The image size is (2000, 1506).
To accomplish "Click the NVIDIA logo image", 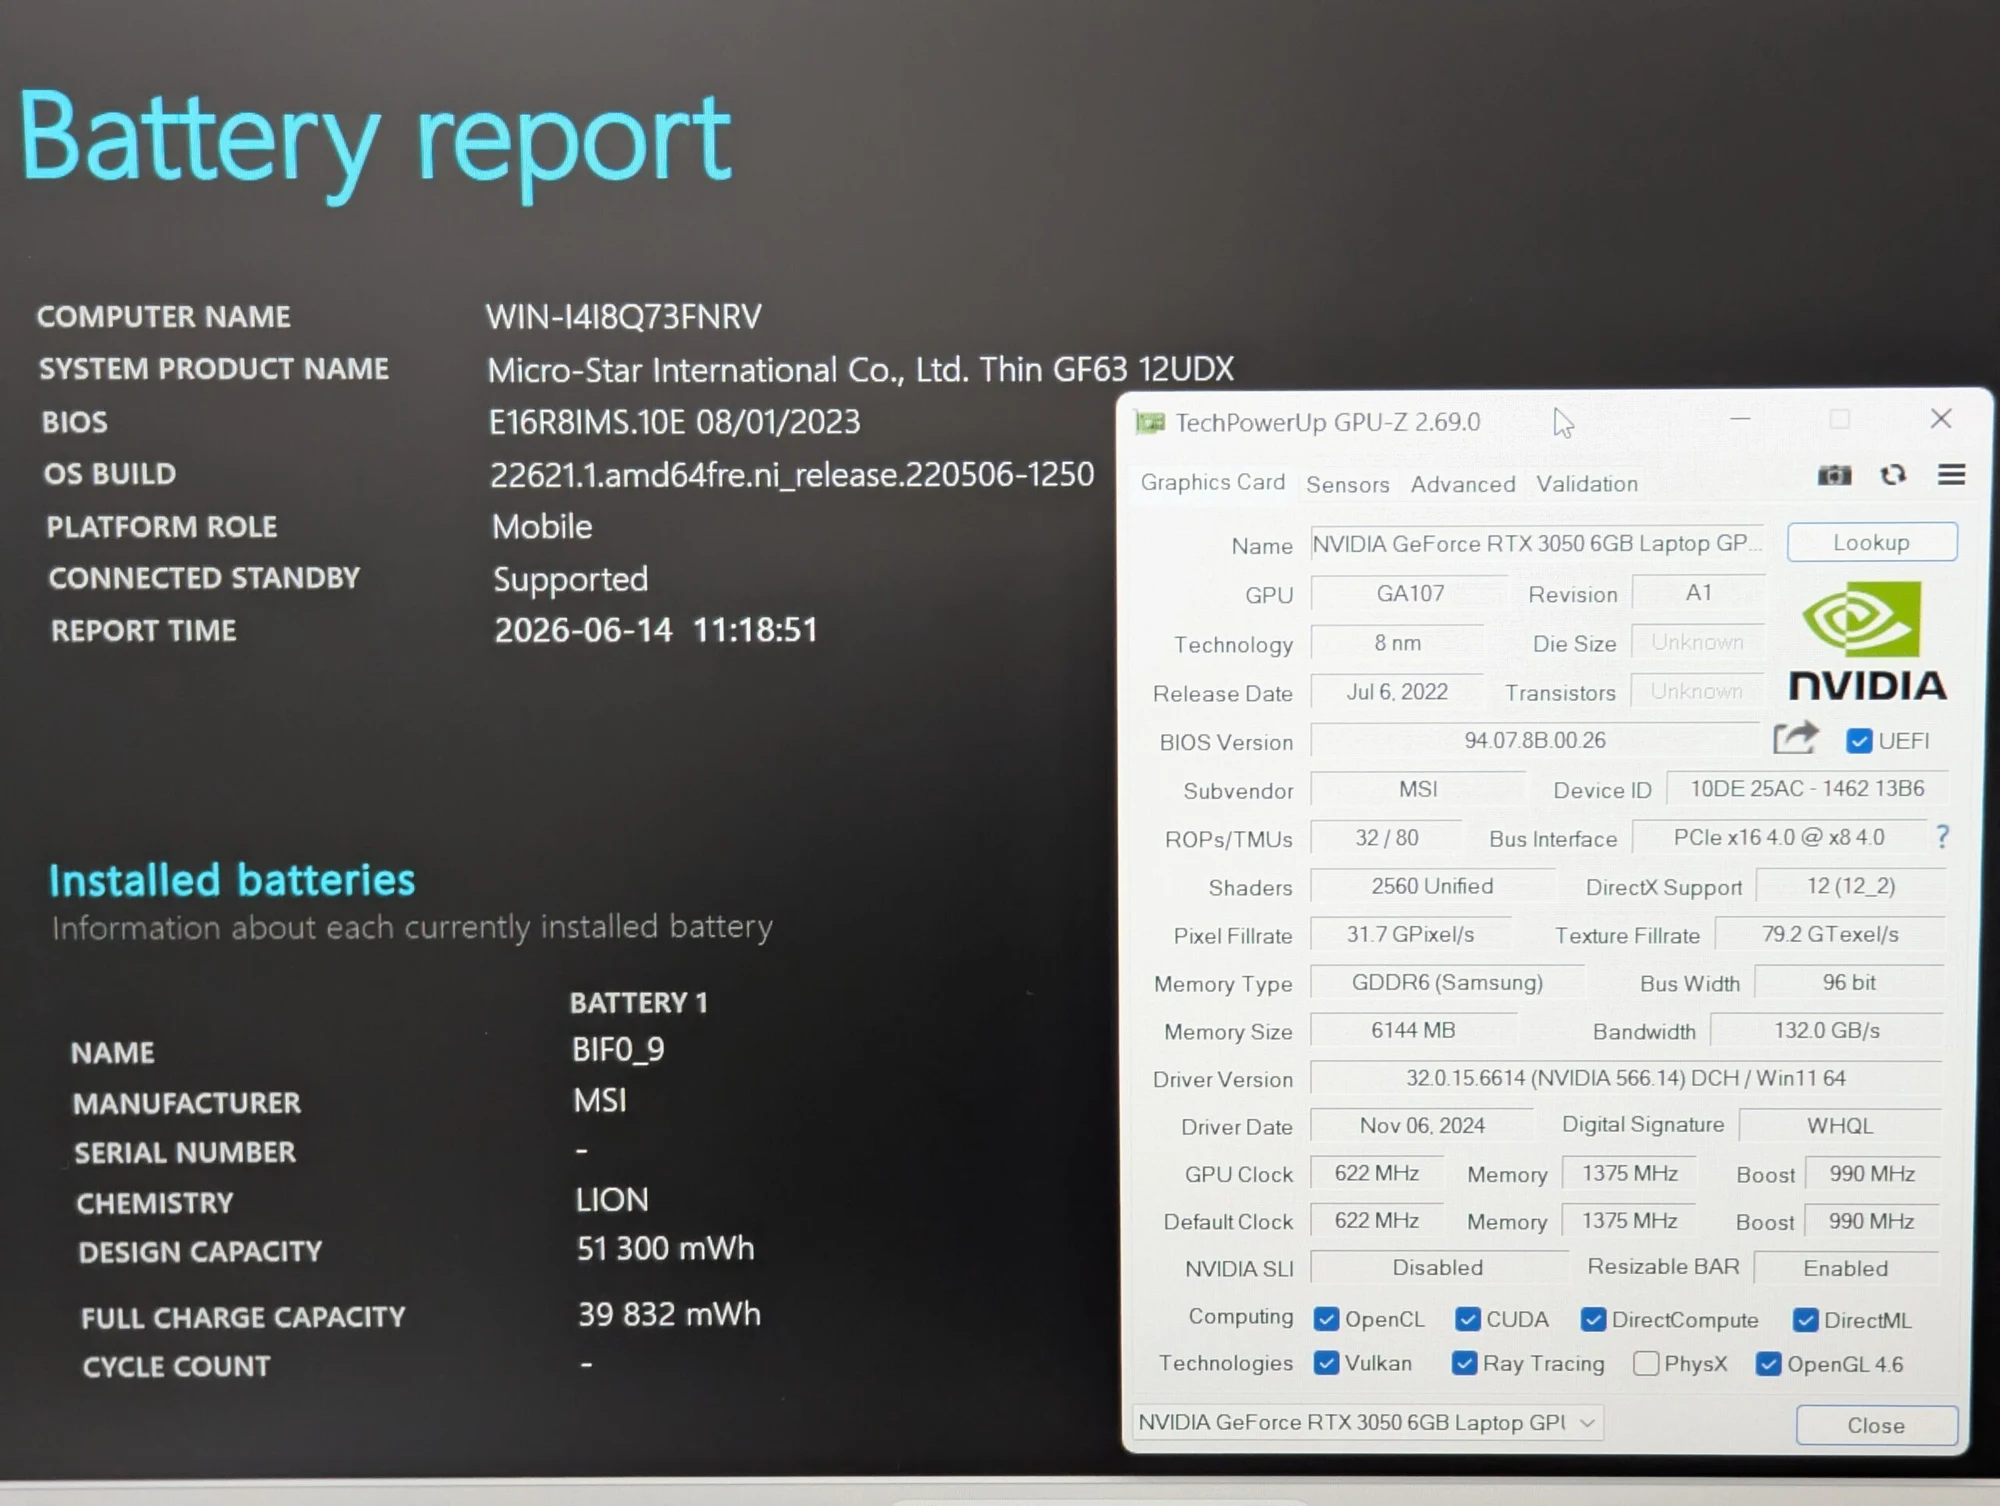I will point(1866,641).
